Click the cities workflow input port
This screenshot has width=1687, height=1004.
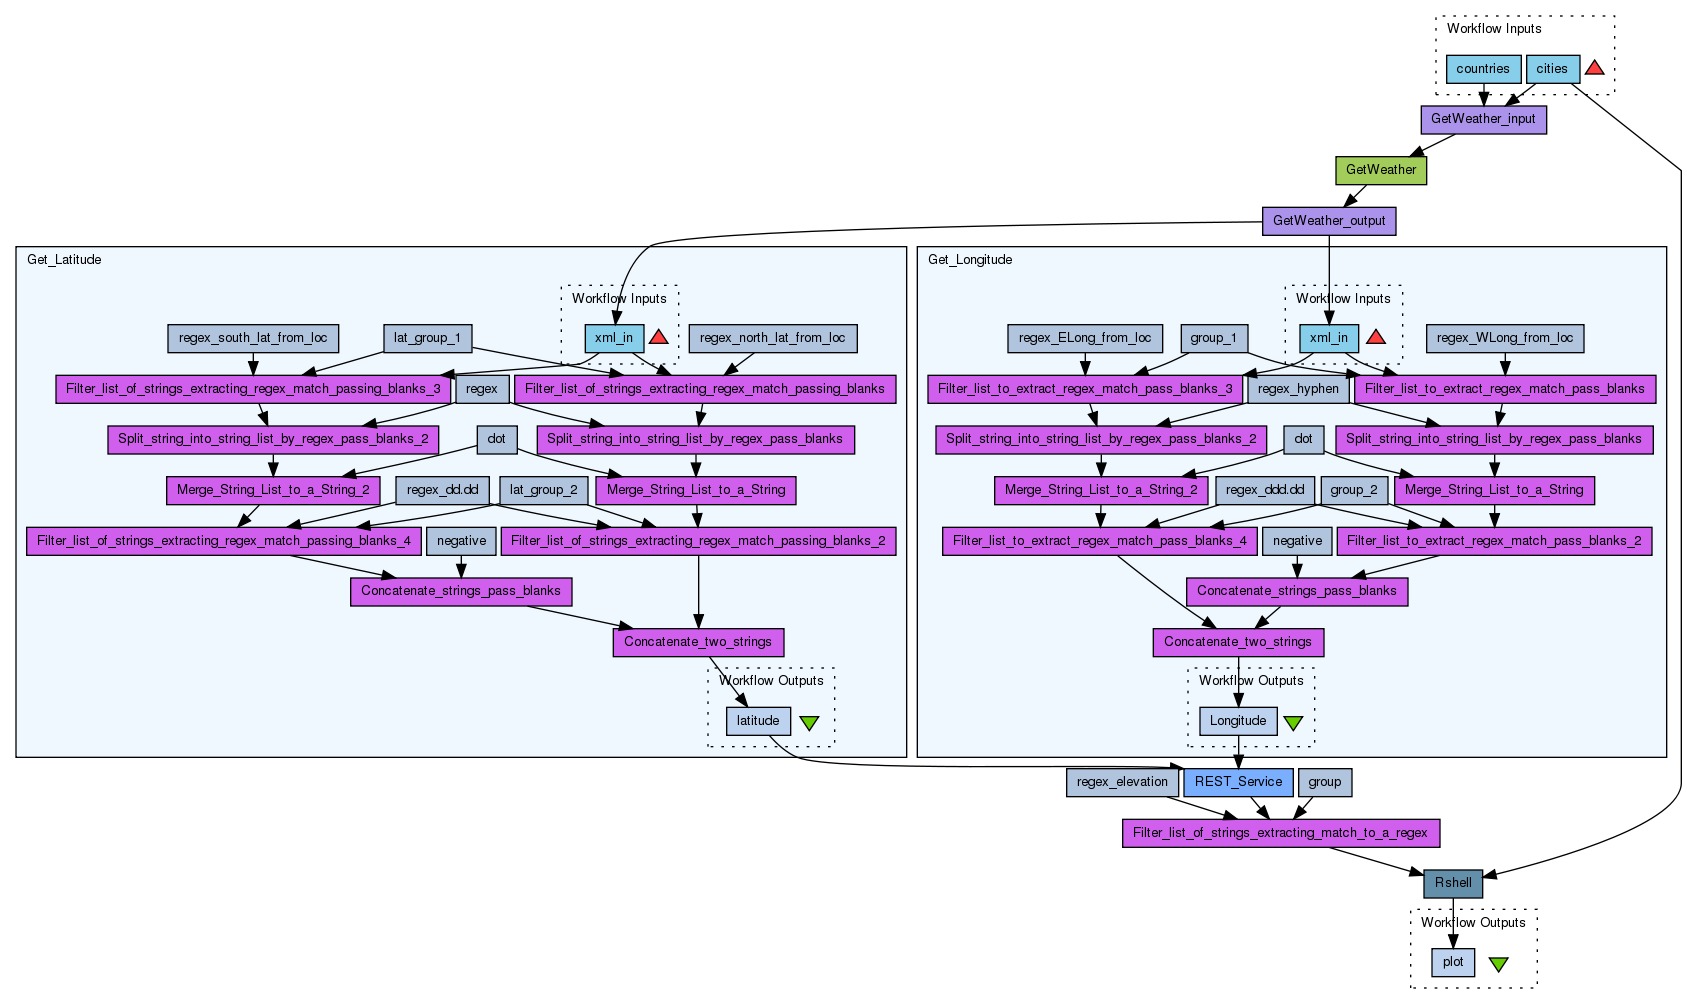tap(1552, 69)
